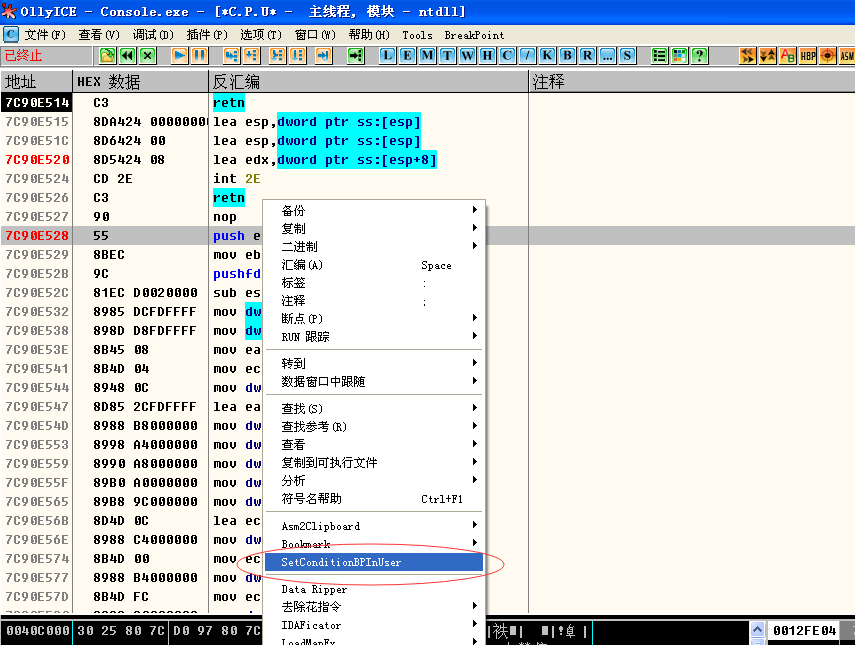Open References window with R button
Viewport: 855px width, 645px height.
(x=587, y=56)
